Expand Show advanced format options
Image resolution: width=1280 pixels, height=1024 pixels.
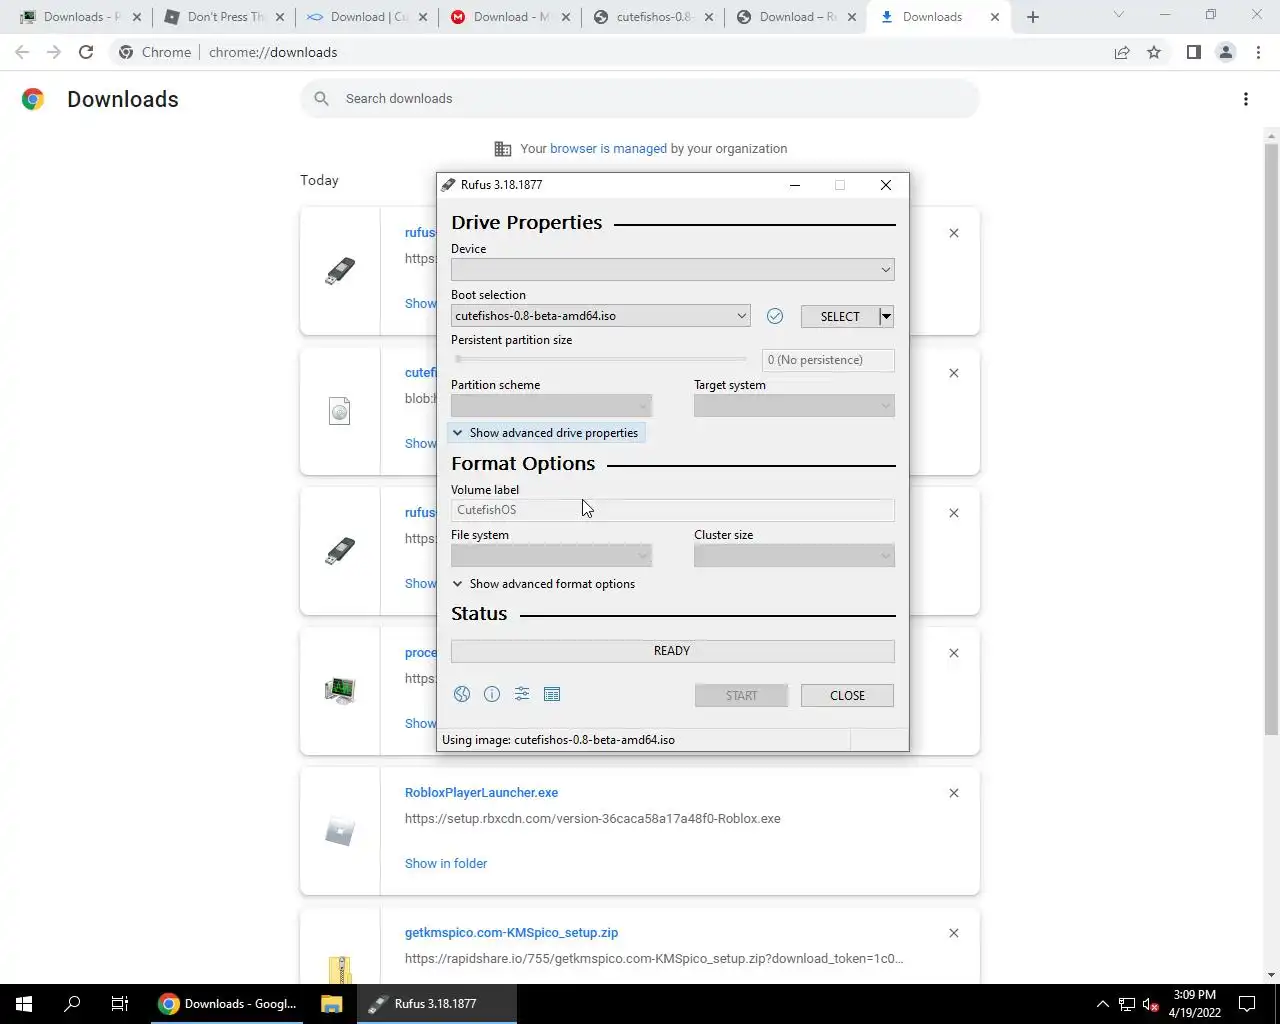(x=544, y=584)
